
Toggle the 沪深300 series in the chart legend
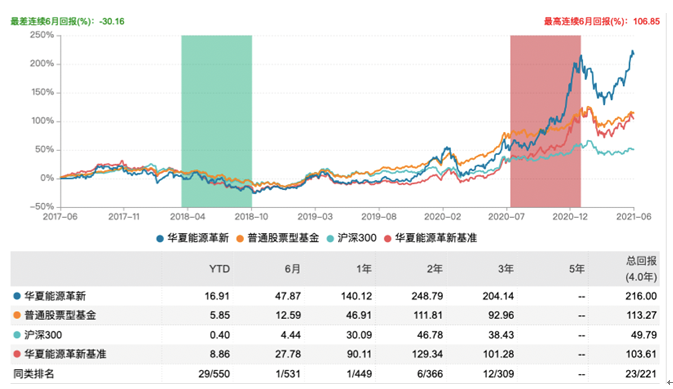click(x=352, y=238)
